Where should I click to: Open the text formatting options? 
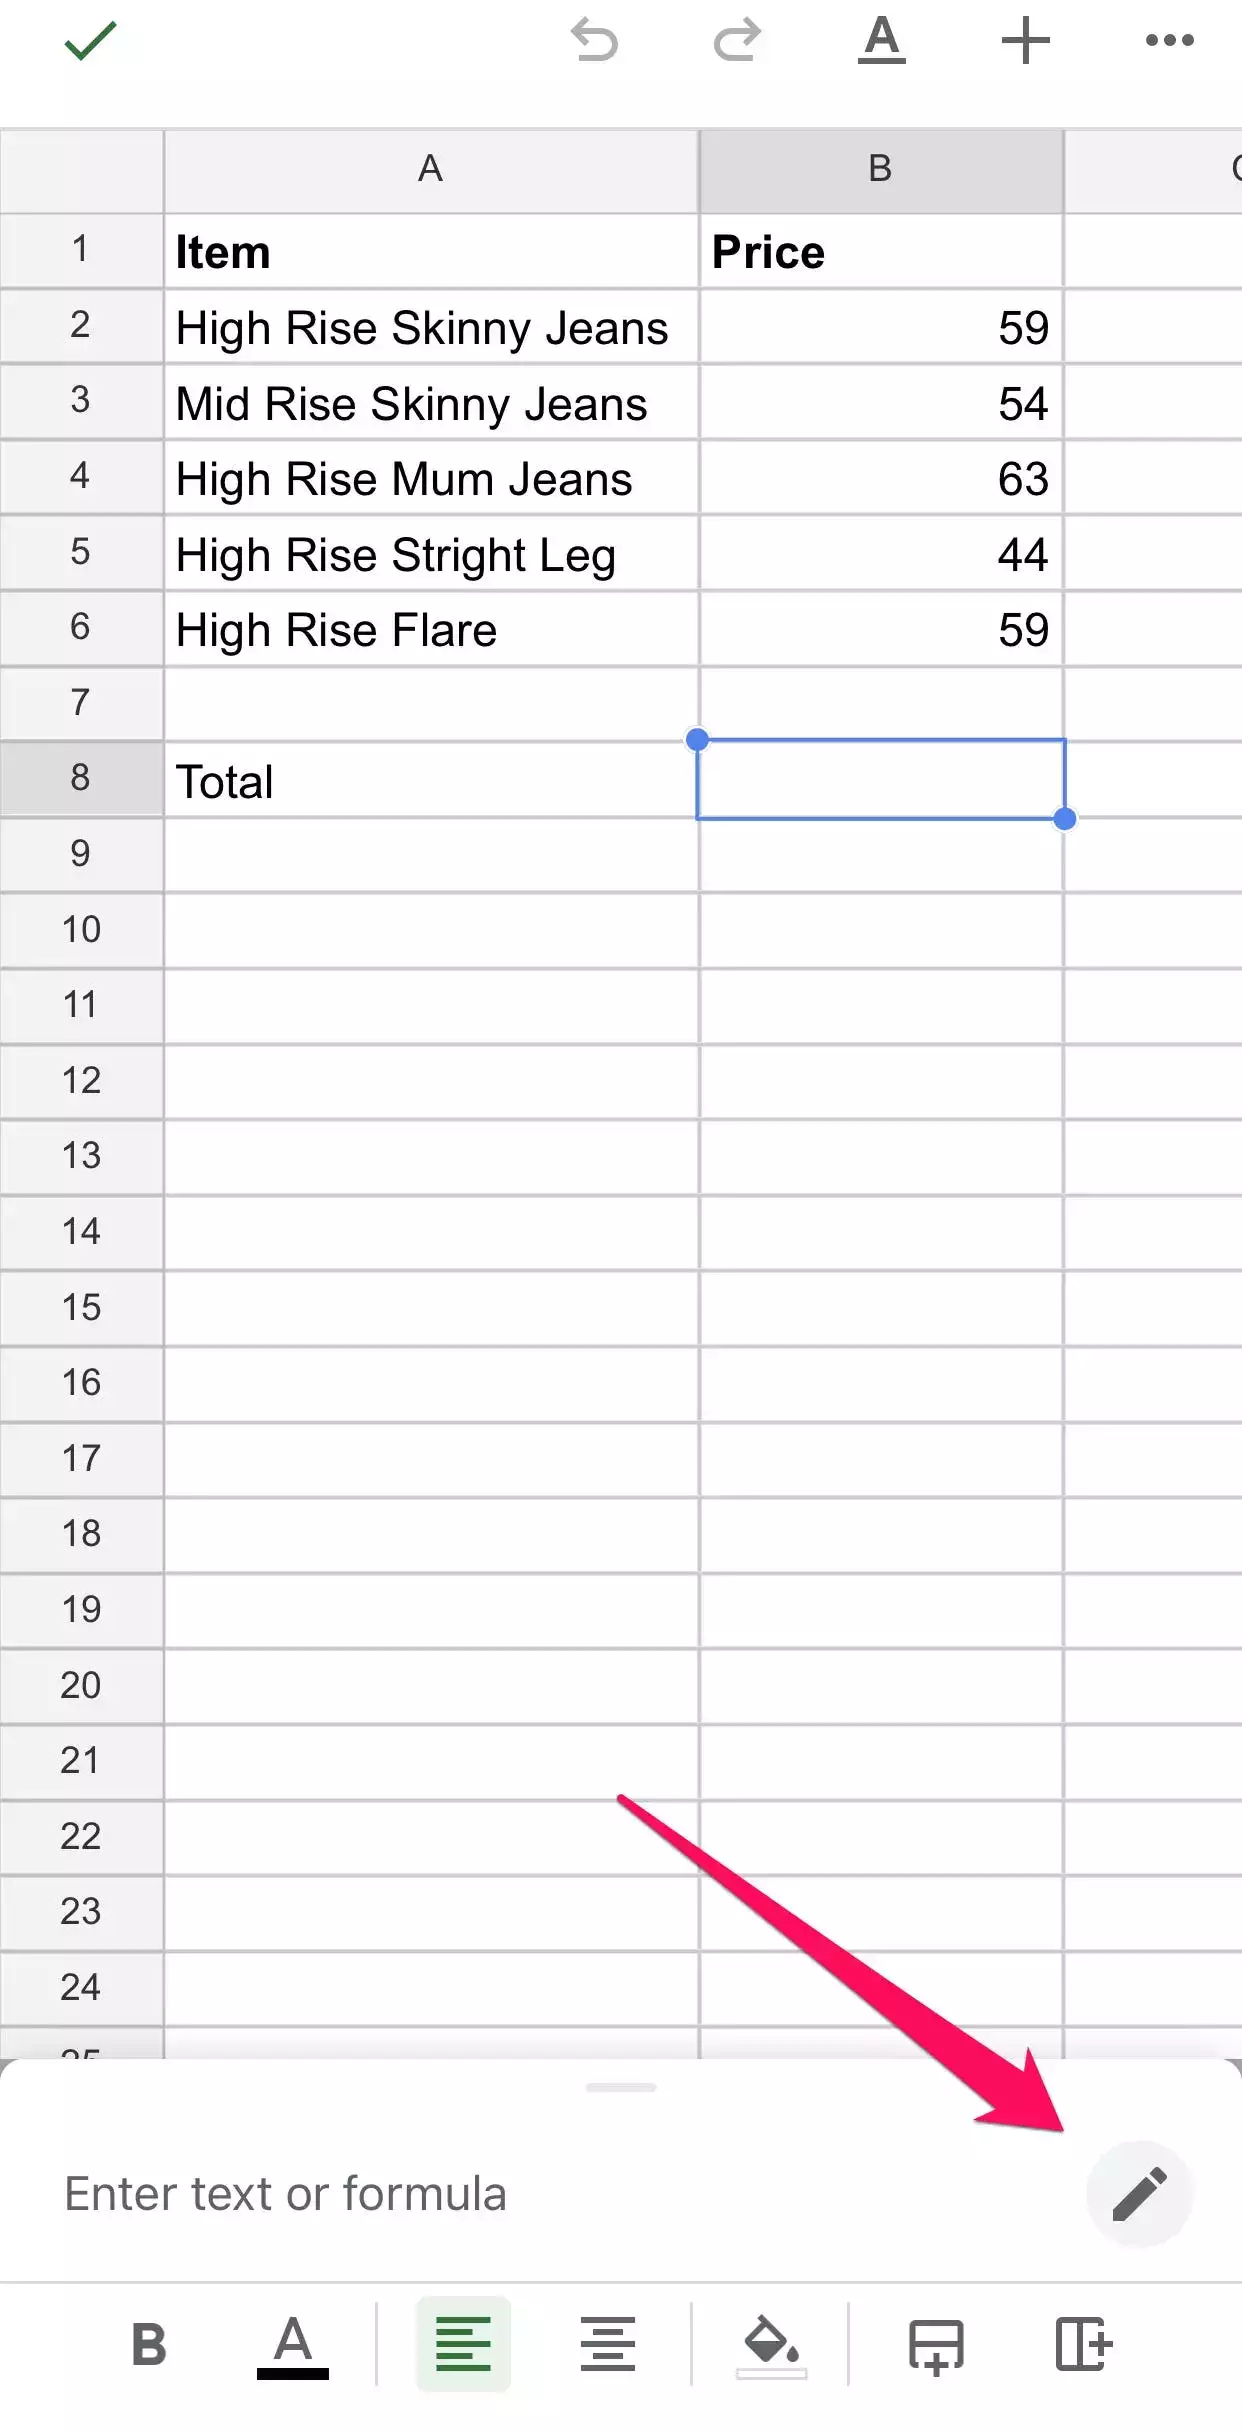[882, 41]
